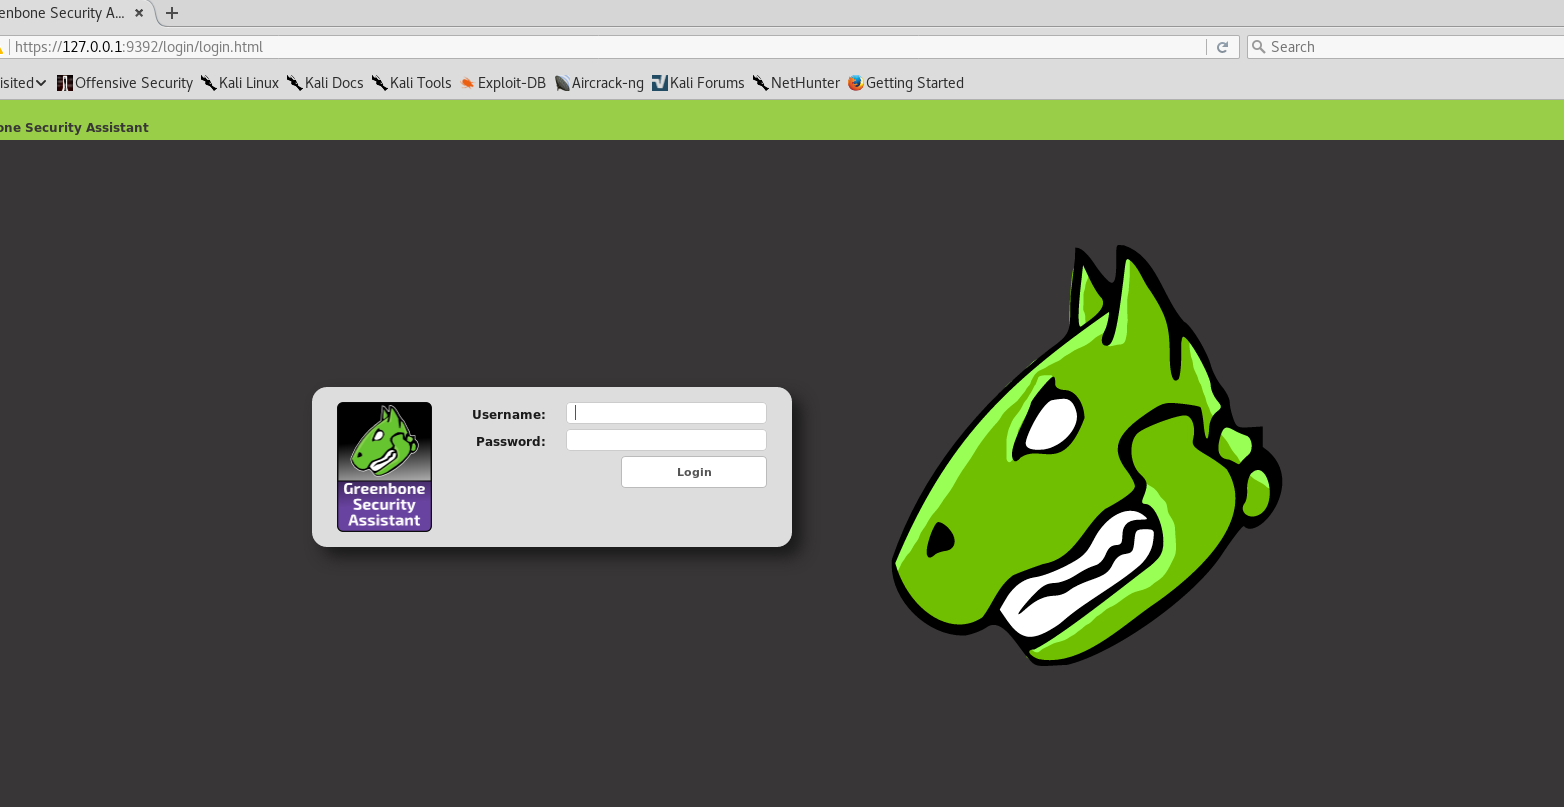Click the large green dog mascot image
Image resolution: width=1564 pixels, height=807 pixels.
click(1085, 455)
